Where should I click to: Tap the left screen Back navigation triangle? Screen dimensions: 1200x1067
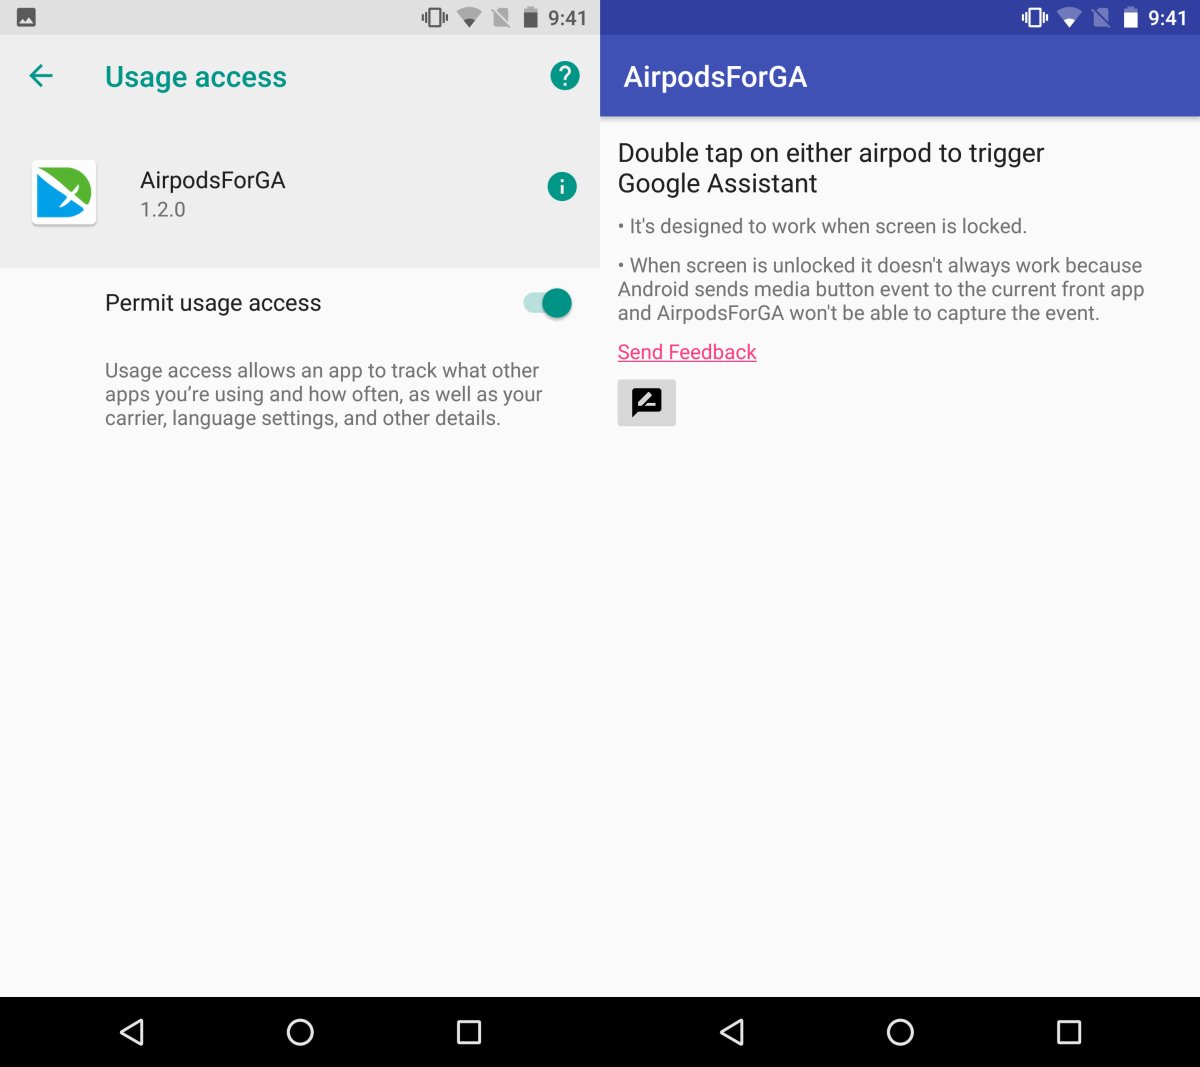coord(132,1032)
